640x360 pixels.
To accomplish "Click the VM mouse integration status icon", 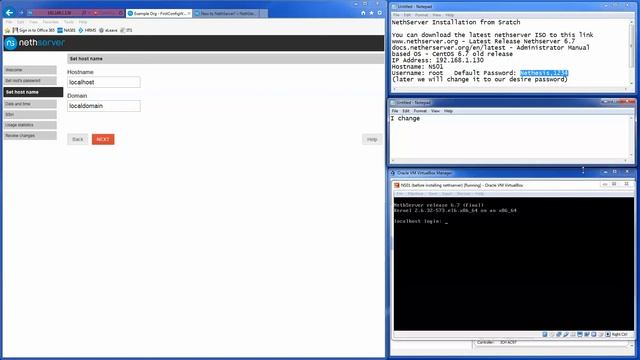I will [x=600, y=335].
